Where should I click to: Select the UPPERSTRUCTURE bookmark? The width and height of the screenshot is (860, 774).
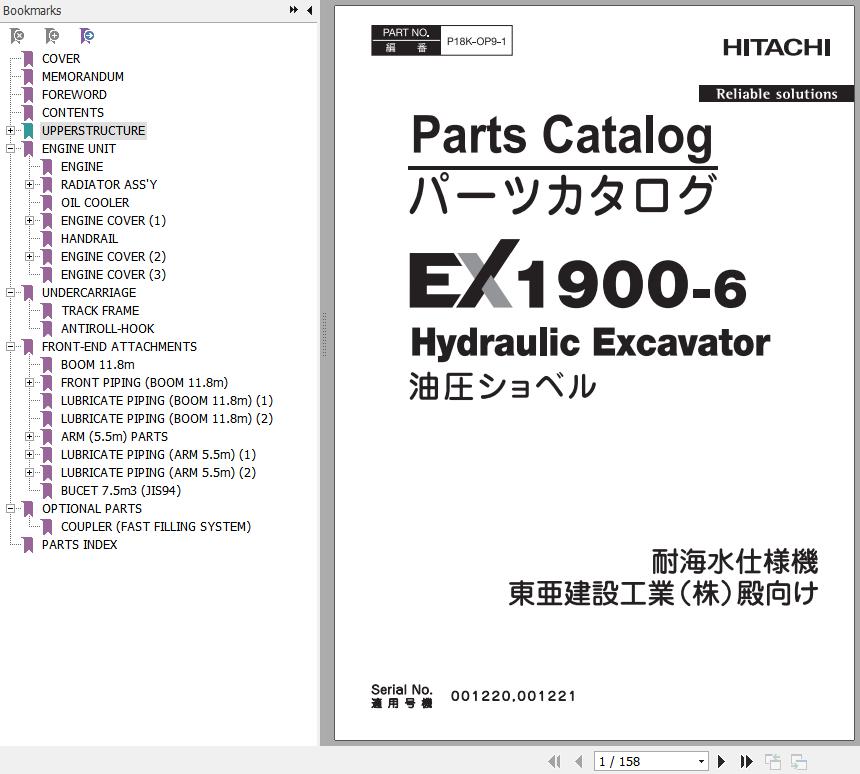[93, 131]
